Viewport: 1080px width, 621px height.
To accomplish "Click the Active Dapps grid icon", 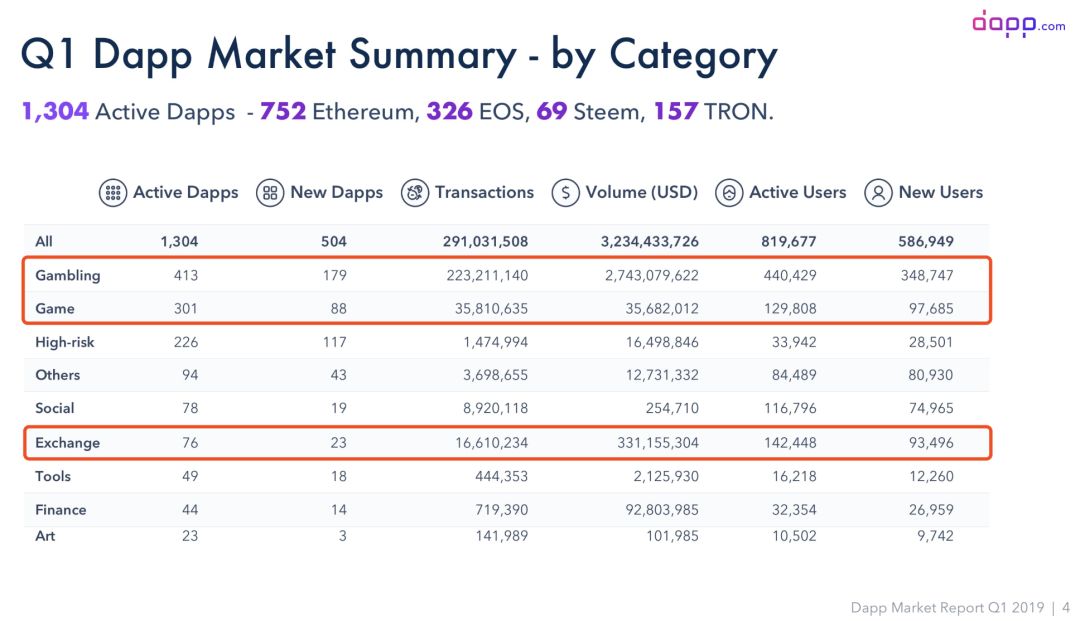I will [x=113, y=193].
